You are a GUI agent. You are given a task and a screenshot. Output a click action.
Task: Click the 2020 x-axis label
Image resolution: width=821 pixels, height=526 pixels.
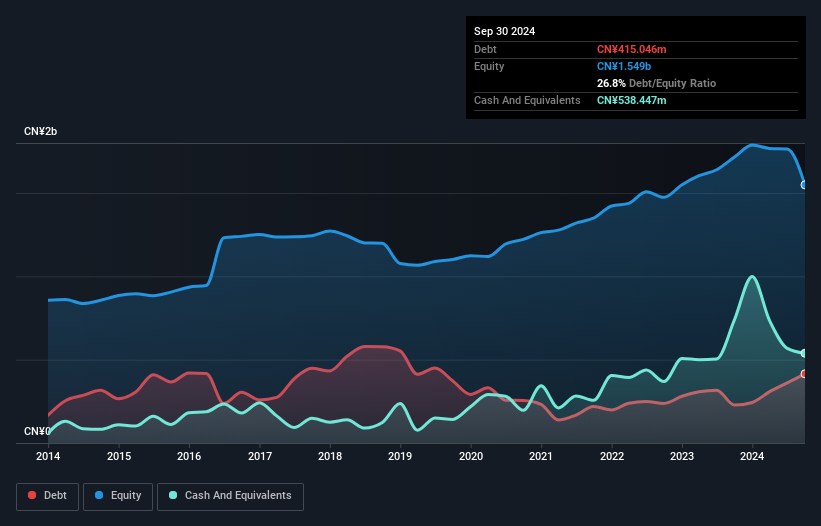471,456
